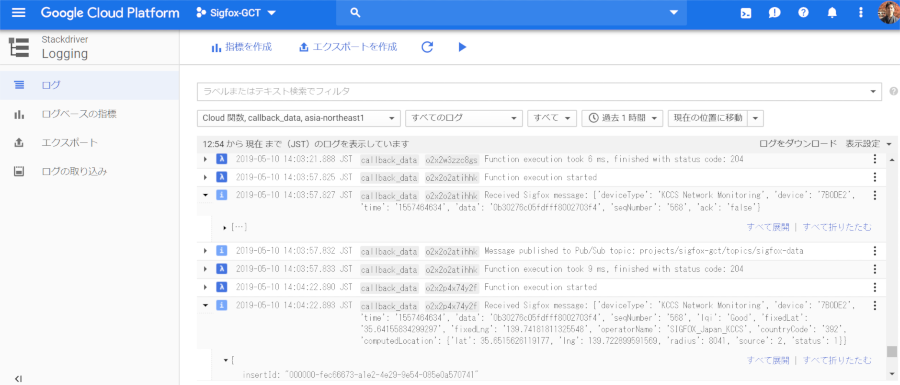Select the ログ sidebar item

tap(90, 85)
